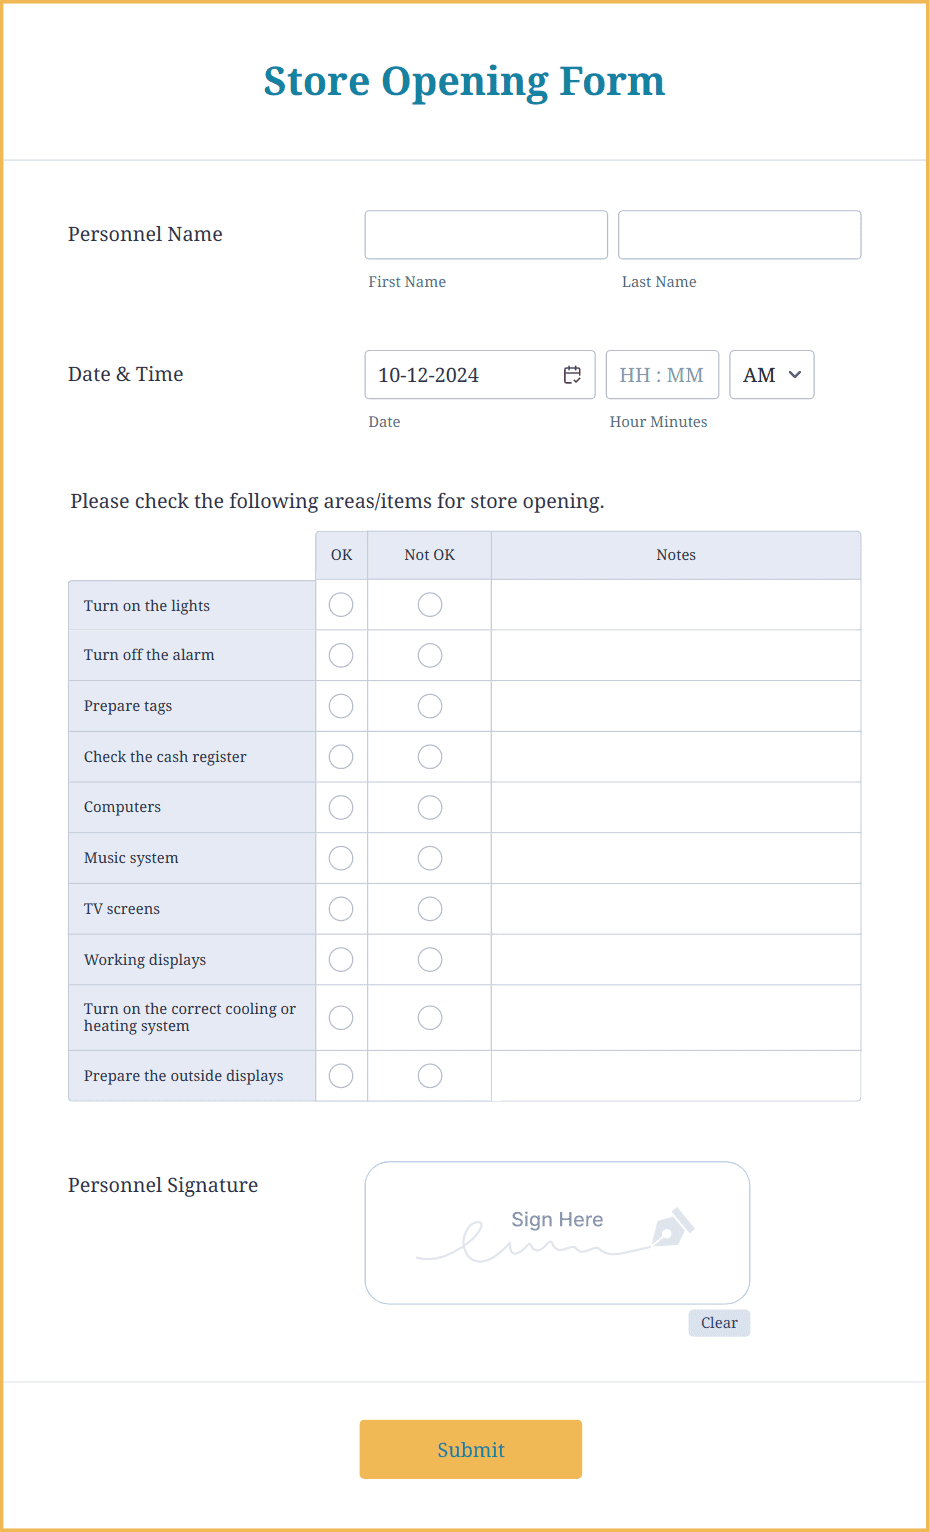Mark 'Prepare the outside displays' as OK
This screenshot has height=1532, width=930.
tap(341, 1075)
